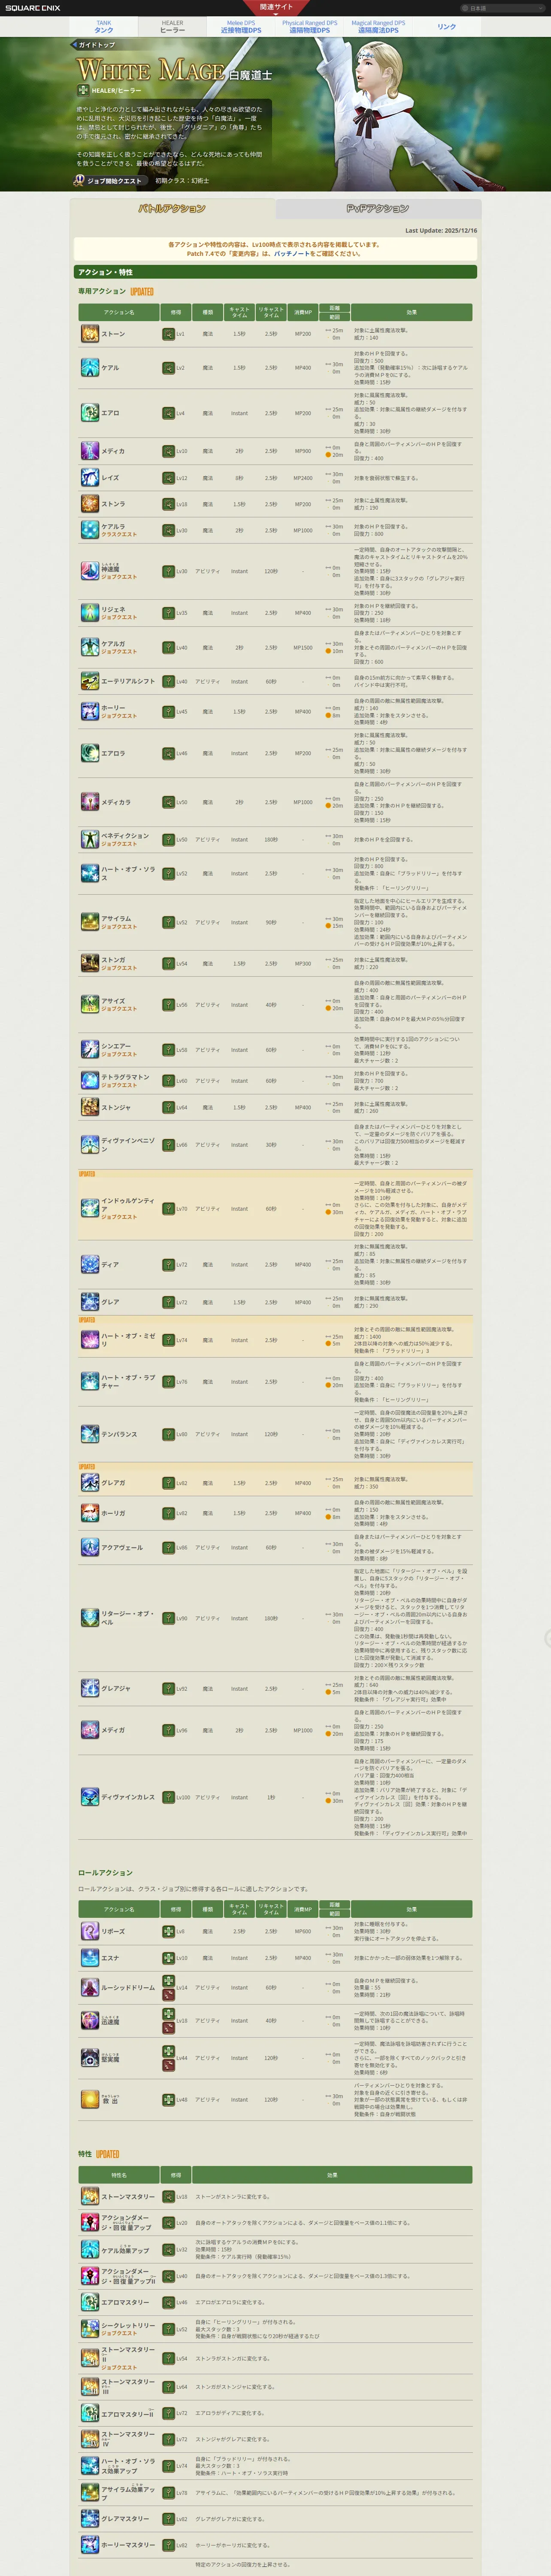The image size is (551, 2576).
Task: Open the パッチノート link
Action: (292, 254)
